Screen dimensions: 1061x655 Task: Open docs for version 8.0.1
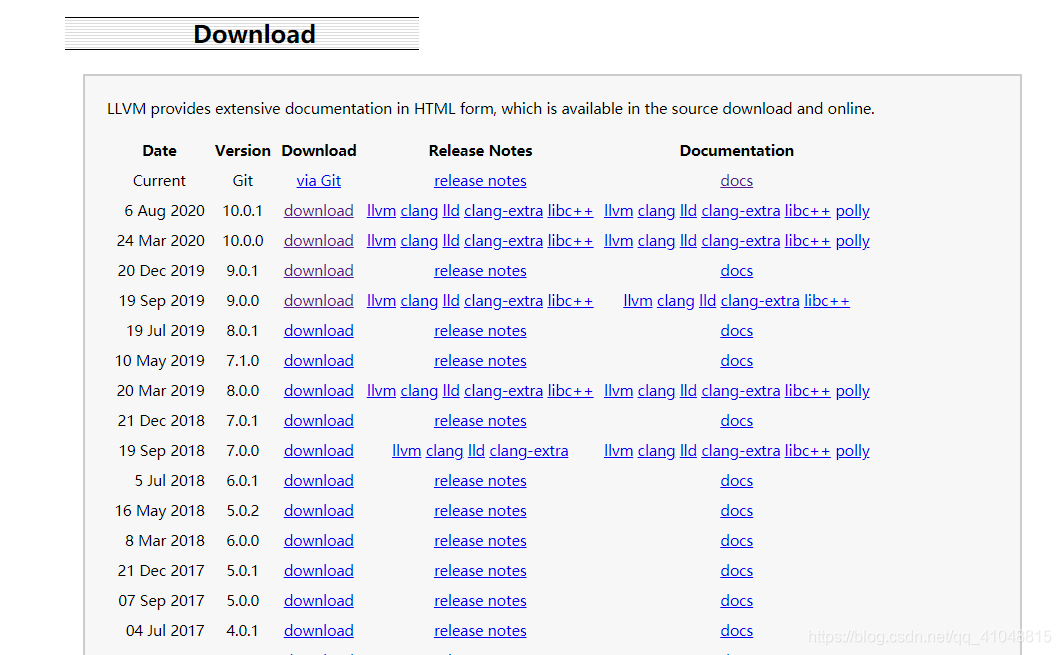click(736, 331)
